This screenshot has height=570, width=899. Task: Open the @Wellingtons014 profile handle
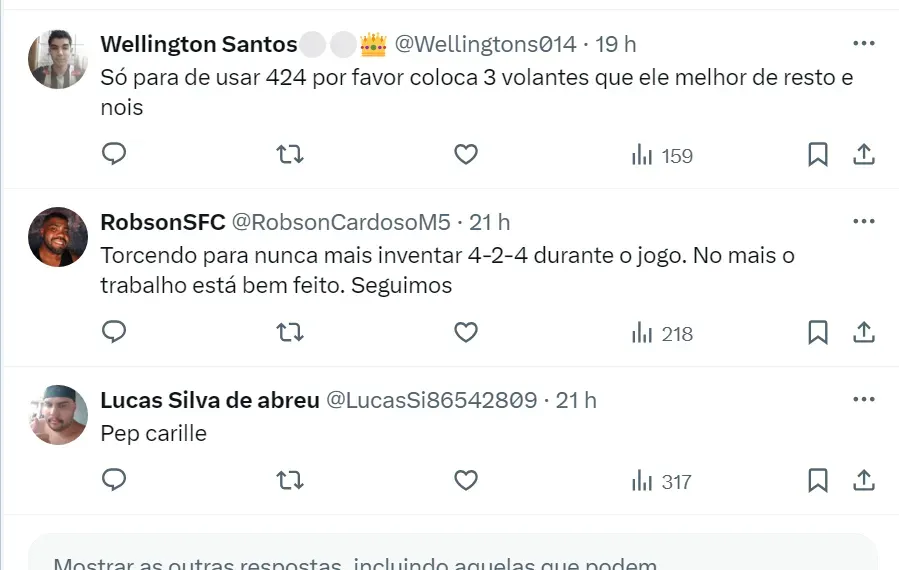[x=485, y=44]
